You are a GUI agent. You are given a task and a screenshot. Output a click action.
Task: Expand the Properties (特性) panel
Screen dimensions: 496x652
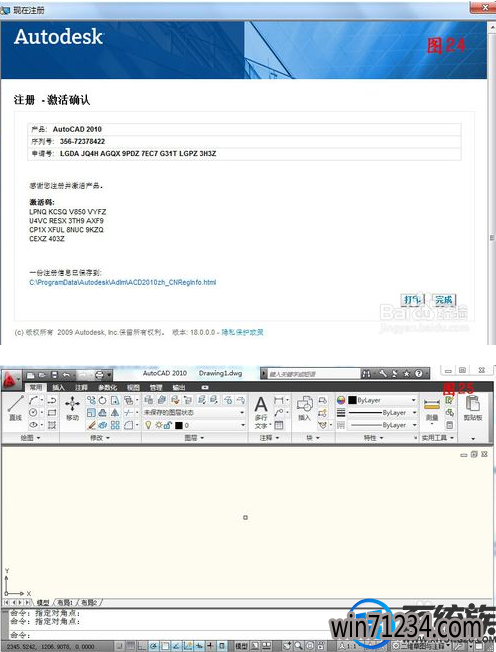(x=373, y=437)
